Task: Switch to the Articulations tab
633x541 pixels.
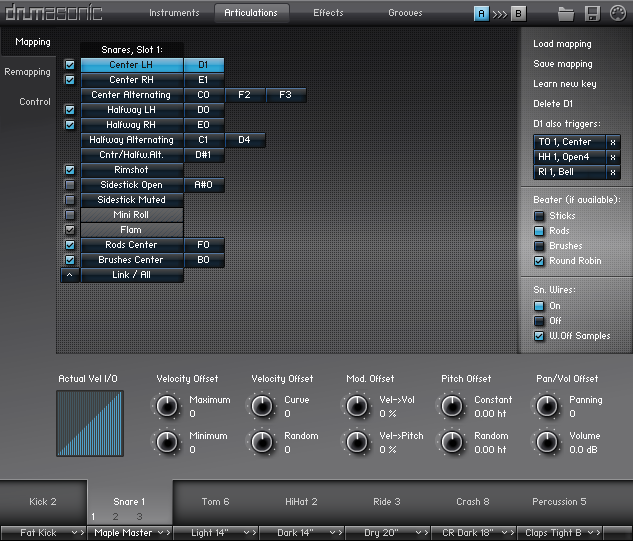Action: tap(251, 13)
